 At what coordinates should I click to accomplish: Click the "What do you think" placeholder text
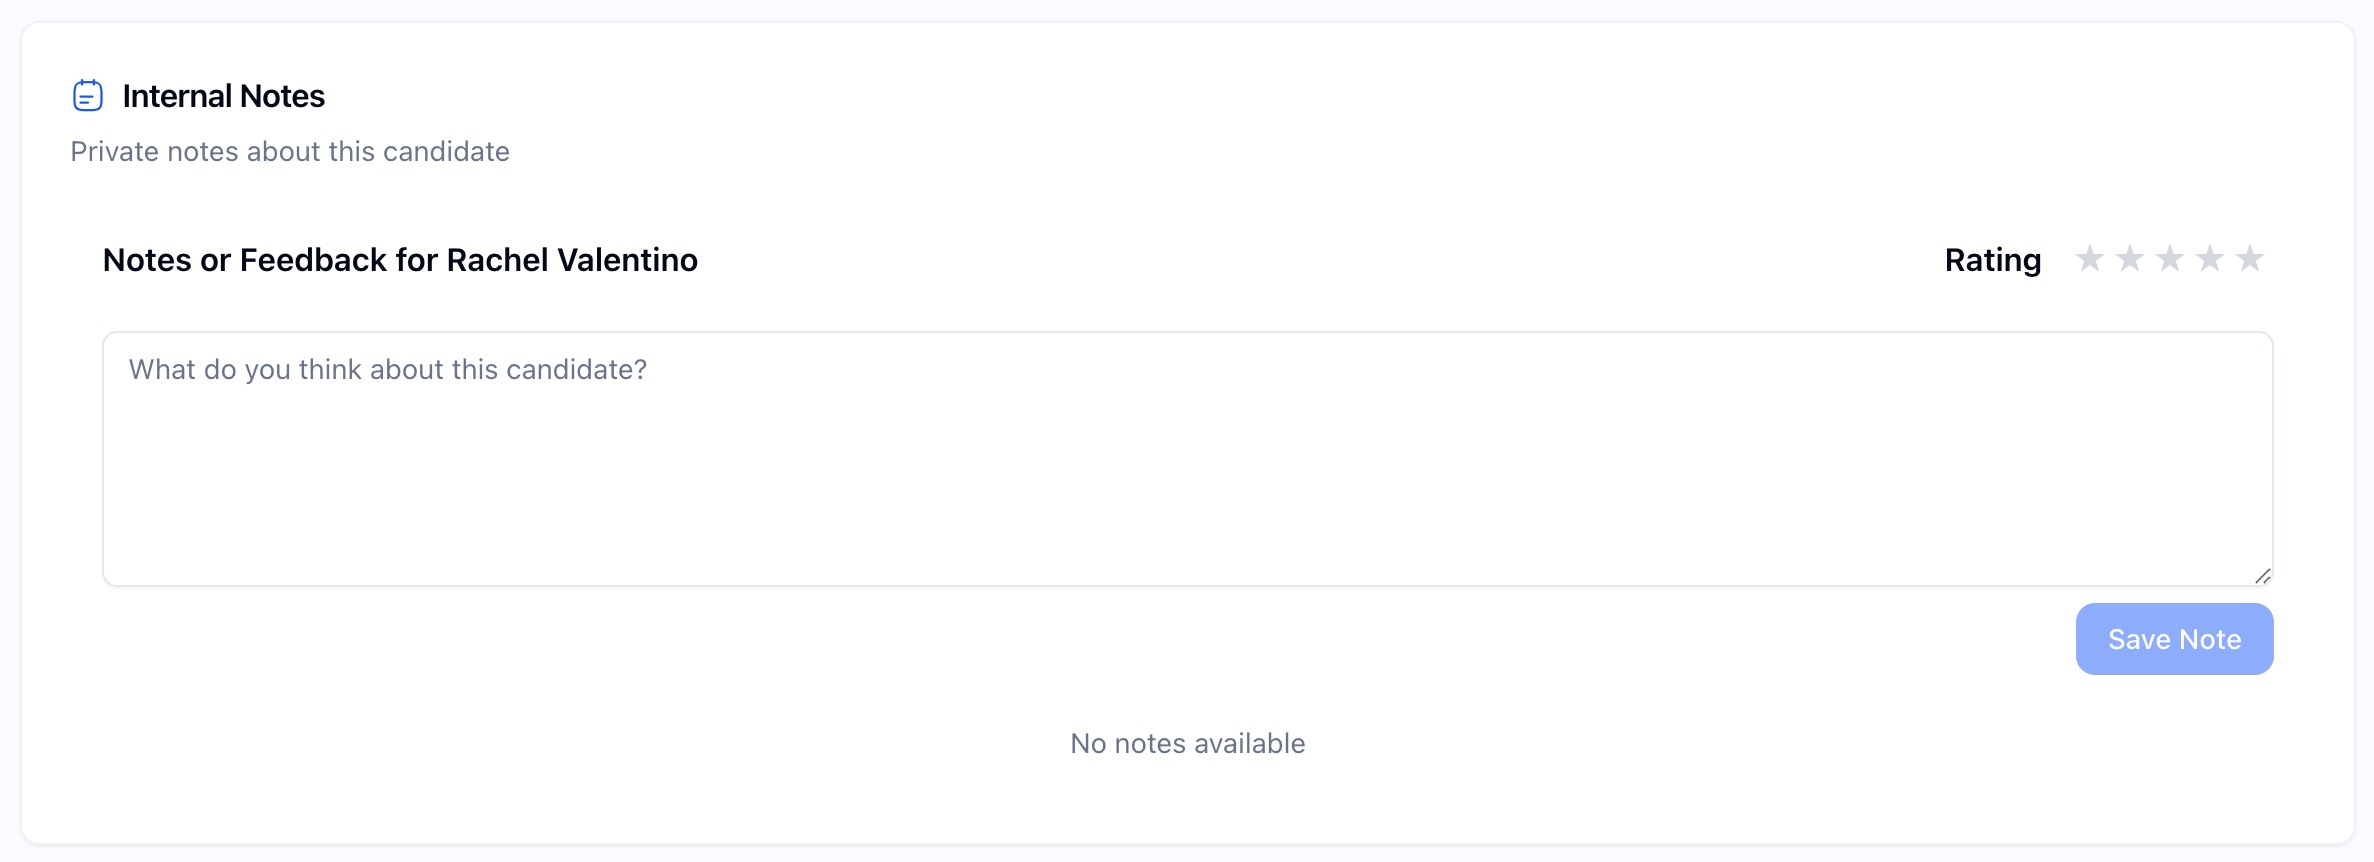click(388, 370)
